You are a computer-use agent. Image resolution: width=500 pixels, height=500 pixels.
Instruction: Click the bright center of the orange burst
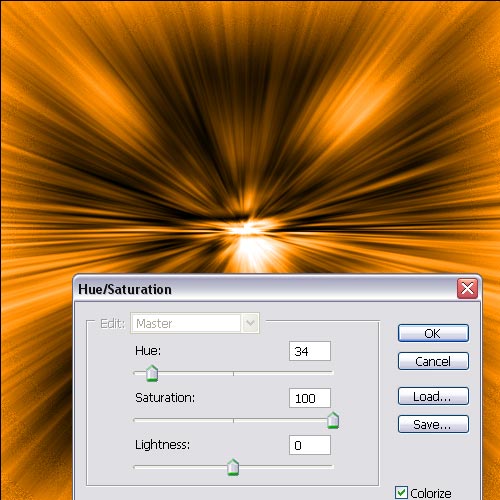pyautogui.click(x=247, y=230)
